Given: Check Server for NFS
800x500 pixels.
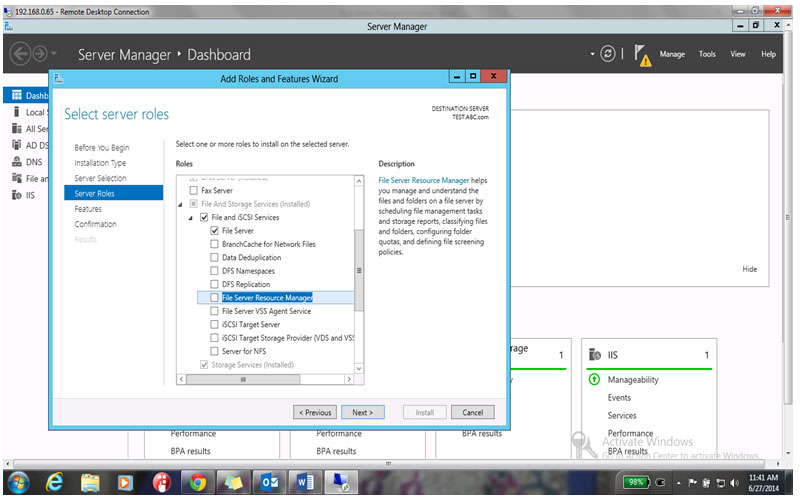Looking at the screenshot, I should click(x=214, y=351).
